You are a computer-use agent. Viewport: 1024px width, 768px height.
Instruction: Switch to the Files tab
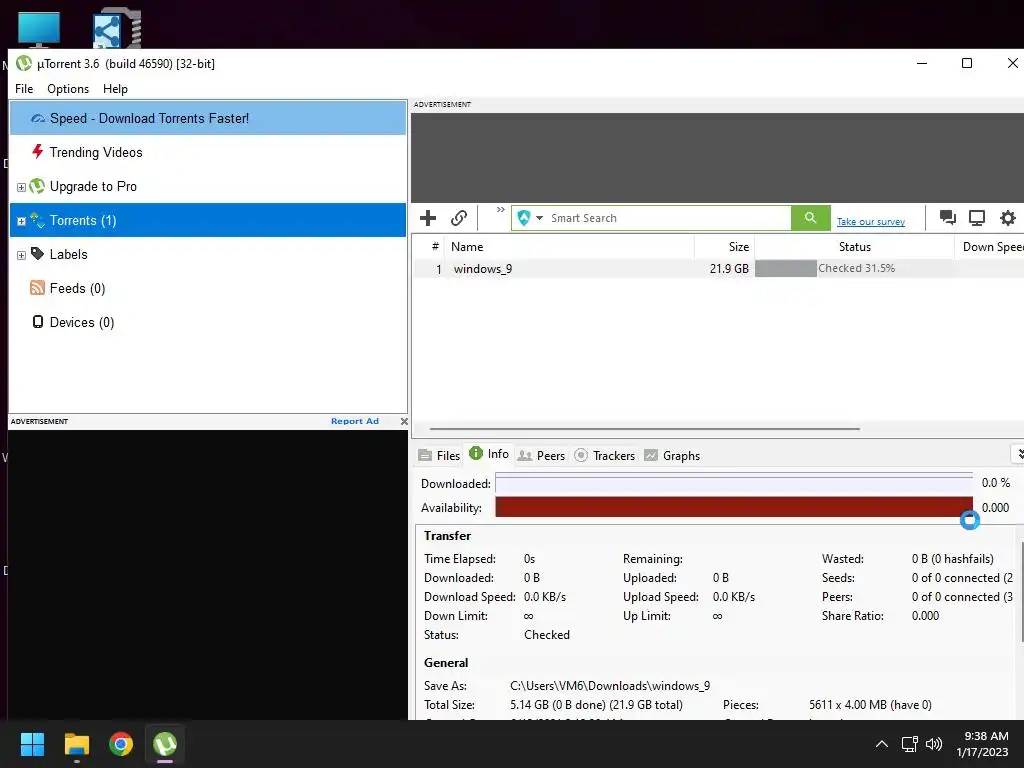[x=440, y=456]
